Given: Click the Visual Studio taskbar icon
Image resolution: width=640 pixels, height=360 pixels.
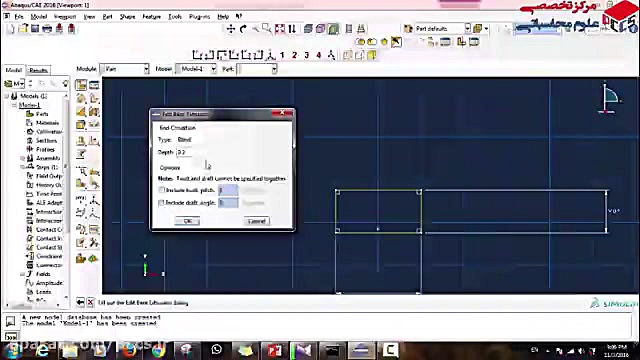Looking at the screenshot, I should pos(303,350).
